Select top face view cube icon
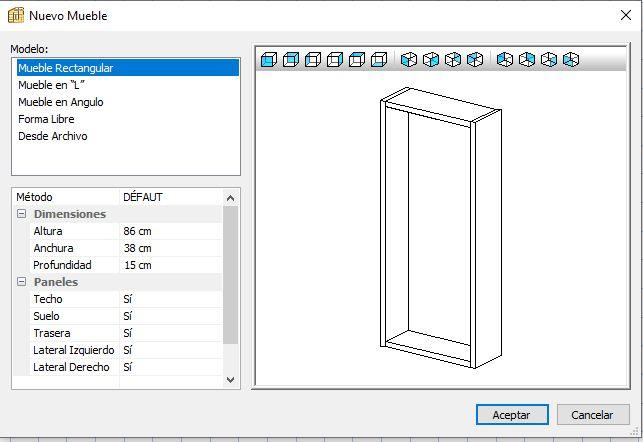This screenshot has width=643, height=442. click(x=357, y=60)
